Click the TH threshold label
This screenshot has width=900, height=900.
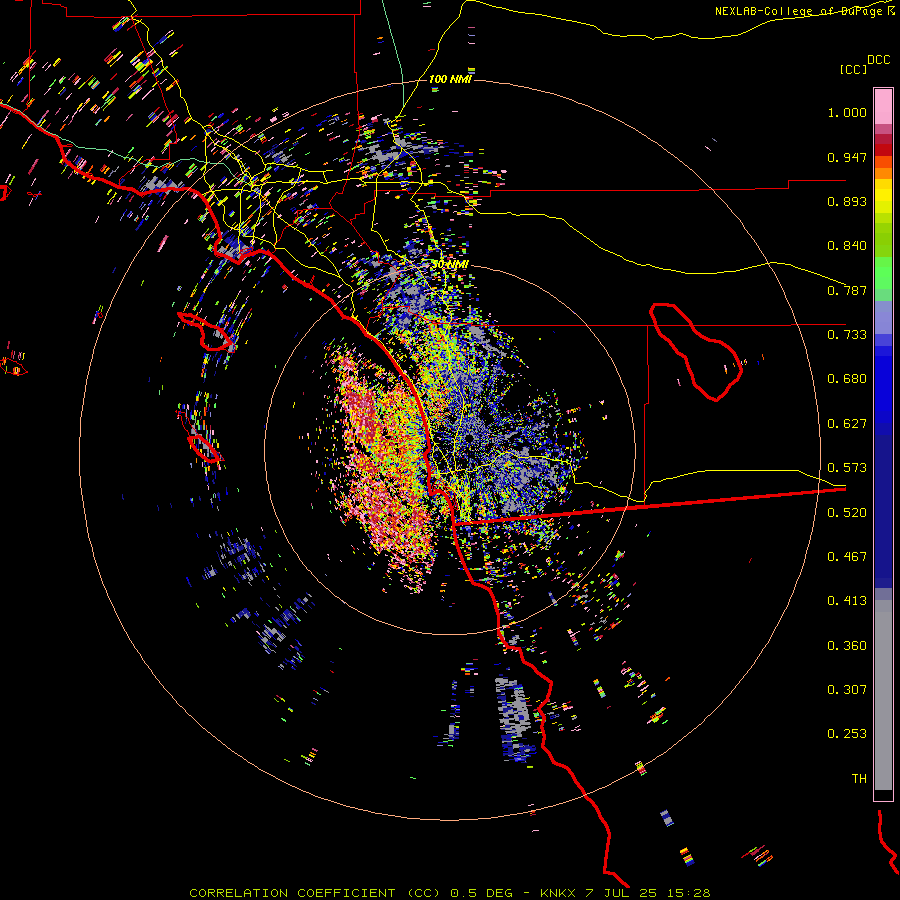(859, 779)
